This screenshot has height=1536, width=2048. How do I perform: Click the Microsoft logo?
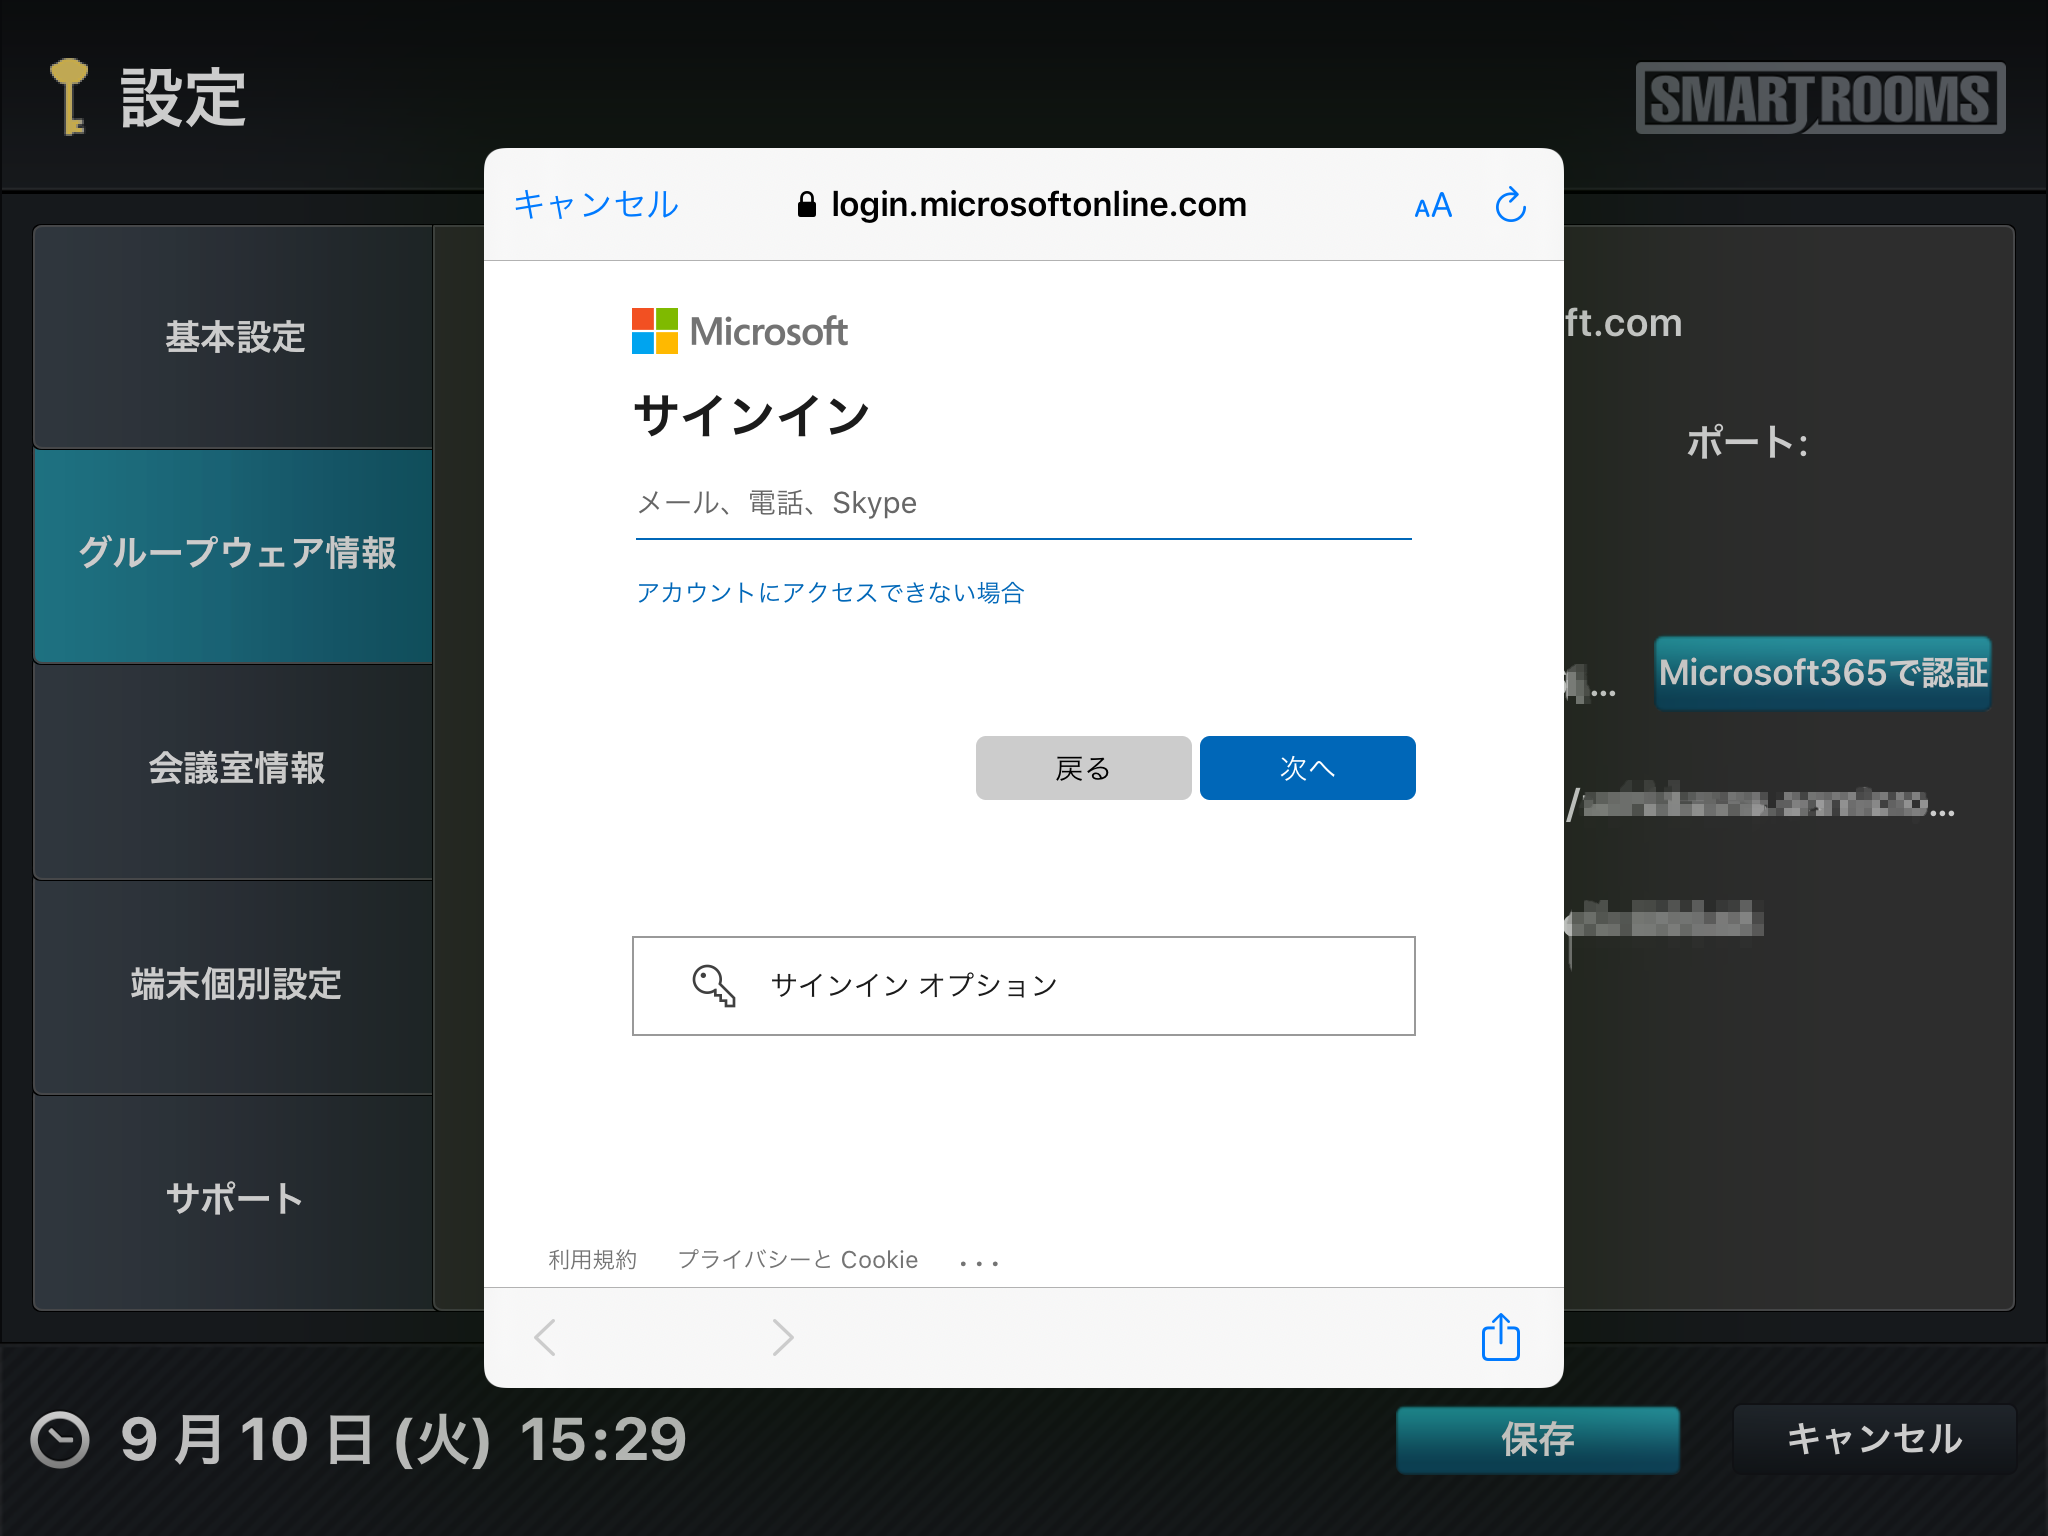coord(739,331)
